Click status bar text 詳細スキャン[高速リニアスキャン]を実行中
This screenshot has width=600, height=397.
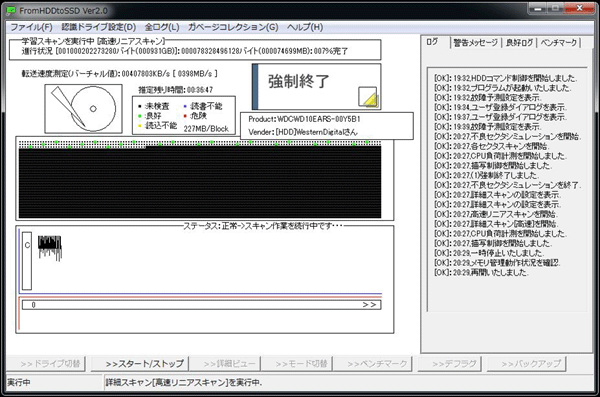(x=184, y=382)
